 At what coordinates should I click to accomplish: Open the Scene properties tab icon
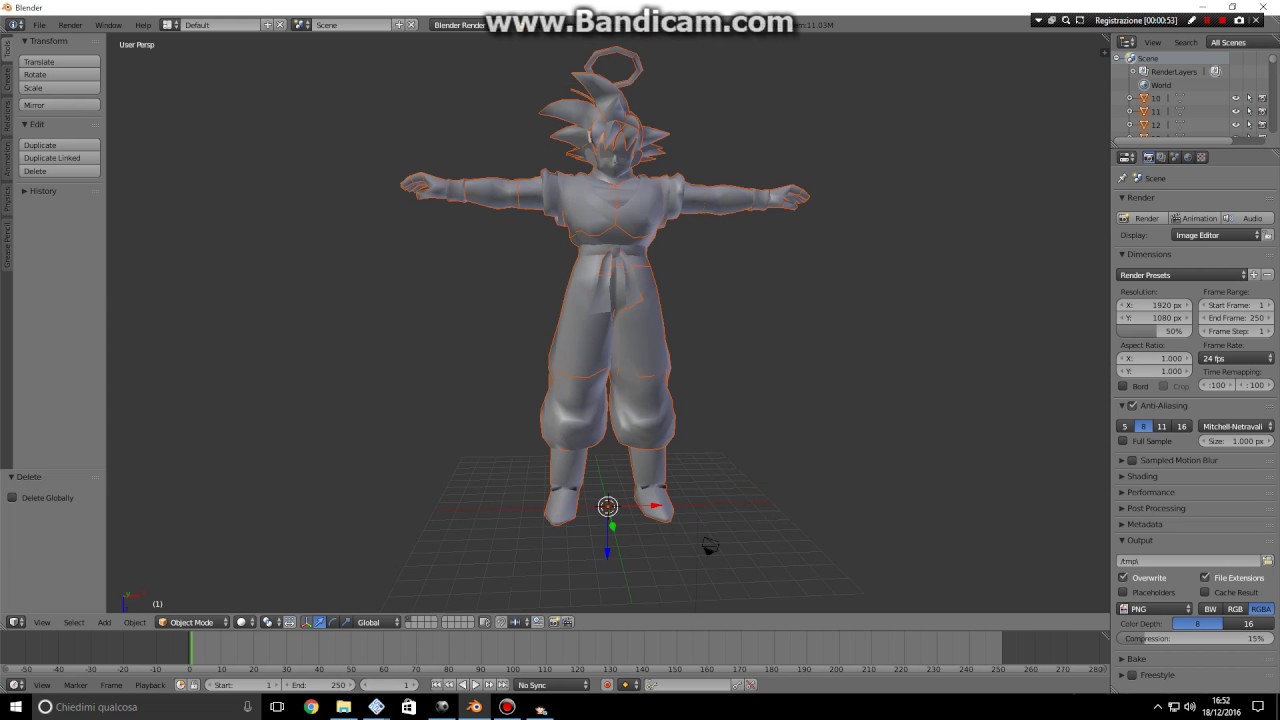[x=1175, y=157]
